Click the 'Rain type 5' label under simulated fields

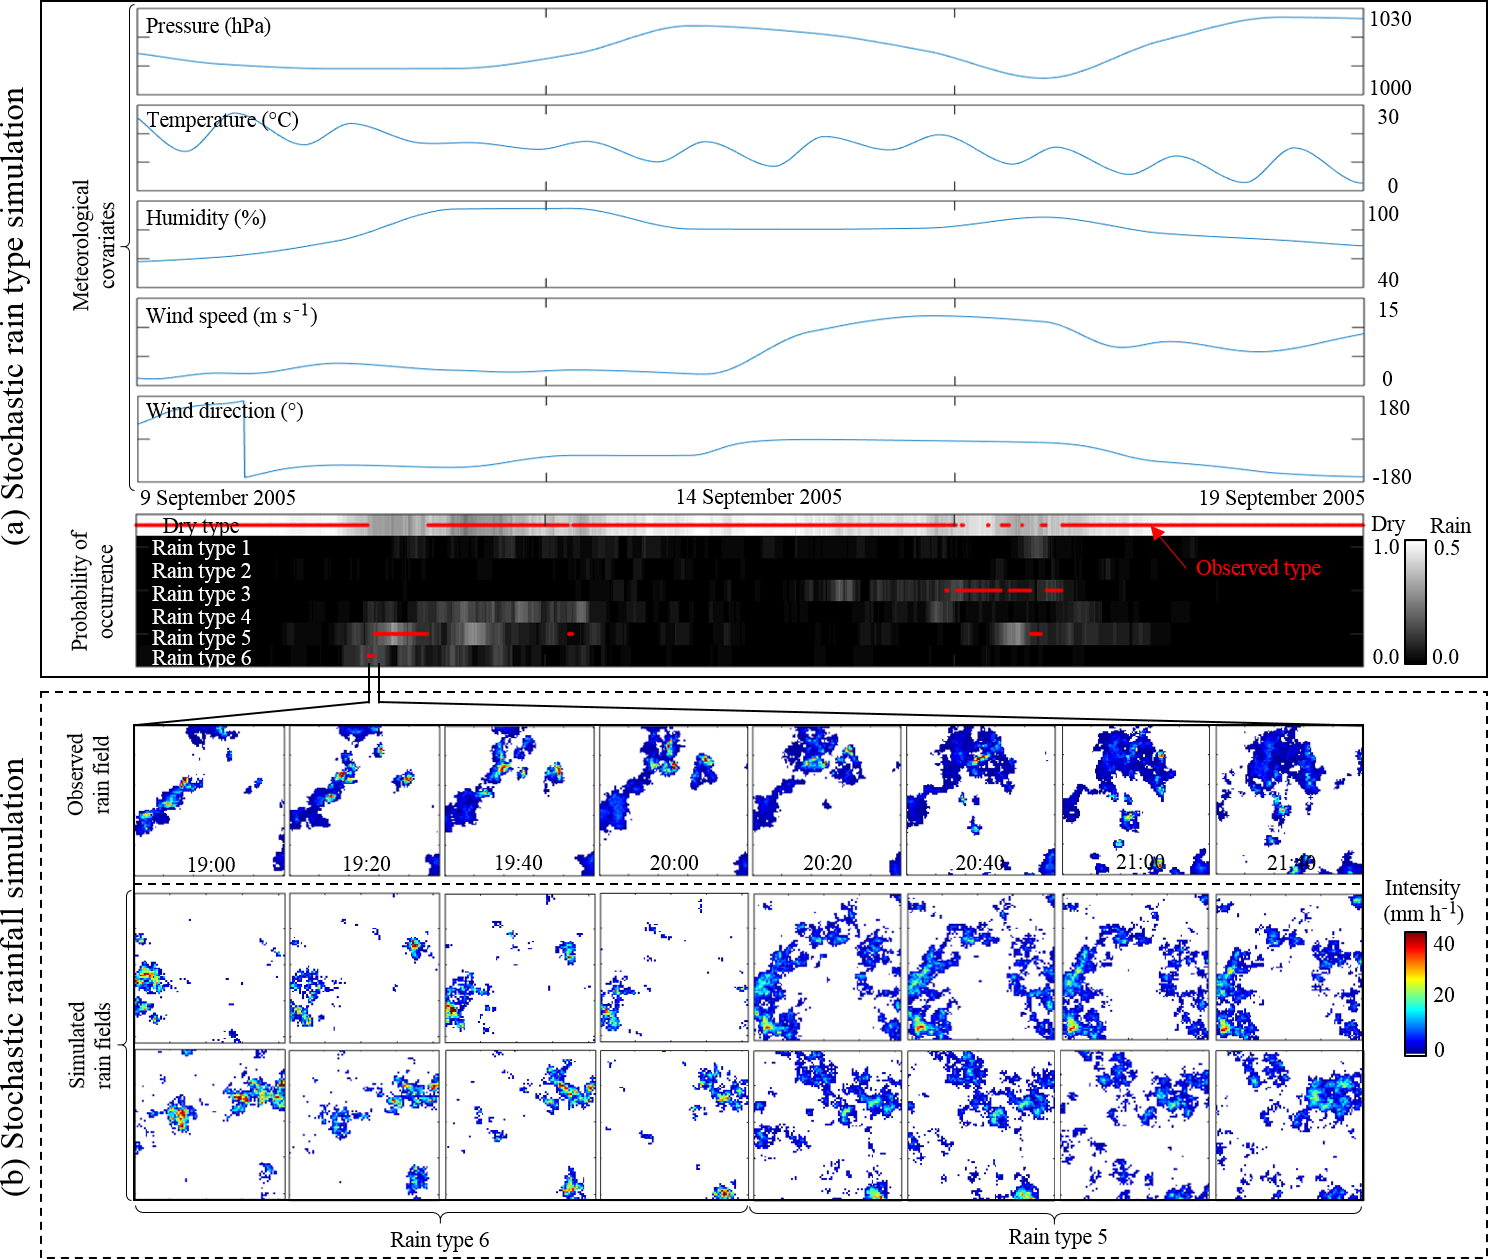click(1057, 1237)
